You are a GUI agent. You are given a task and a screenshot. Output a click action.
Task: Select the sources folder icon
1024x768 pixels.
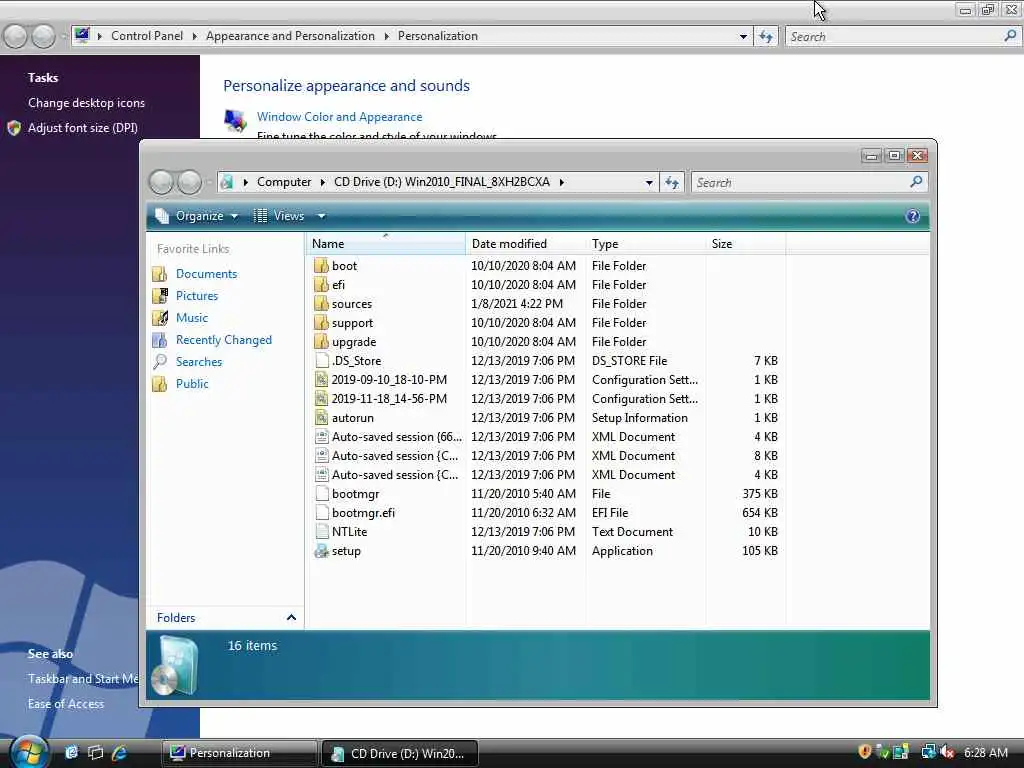(321, 303)
